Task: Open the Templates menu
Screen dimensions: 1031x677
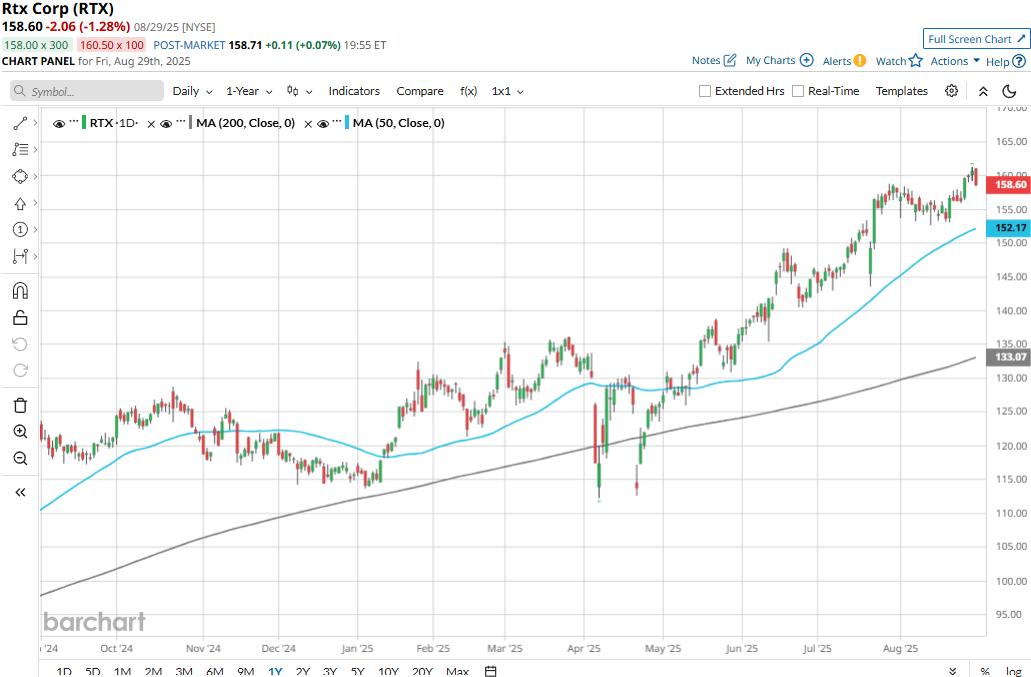Action: [901, 91]
